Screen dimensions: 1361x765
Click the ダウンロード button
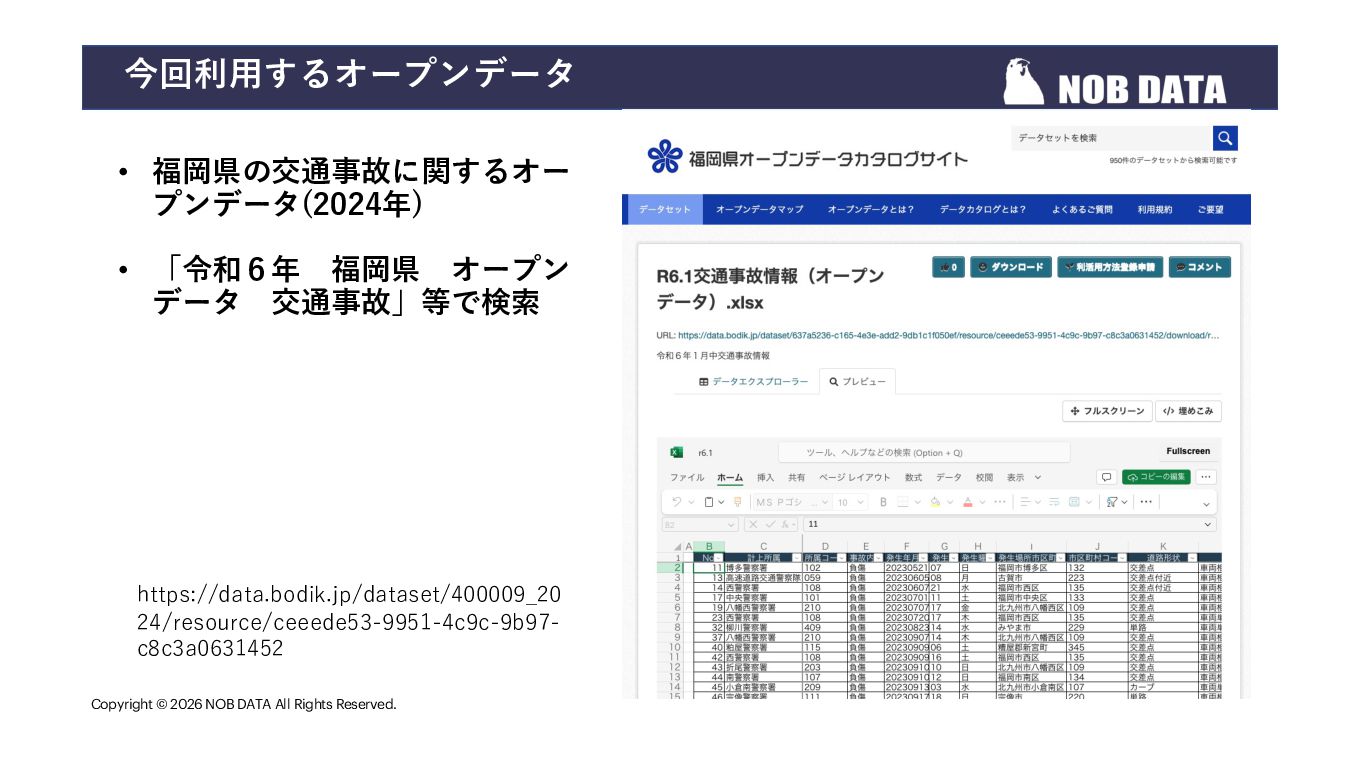(1011, 267)
